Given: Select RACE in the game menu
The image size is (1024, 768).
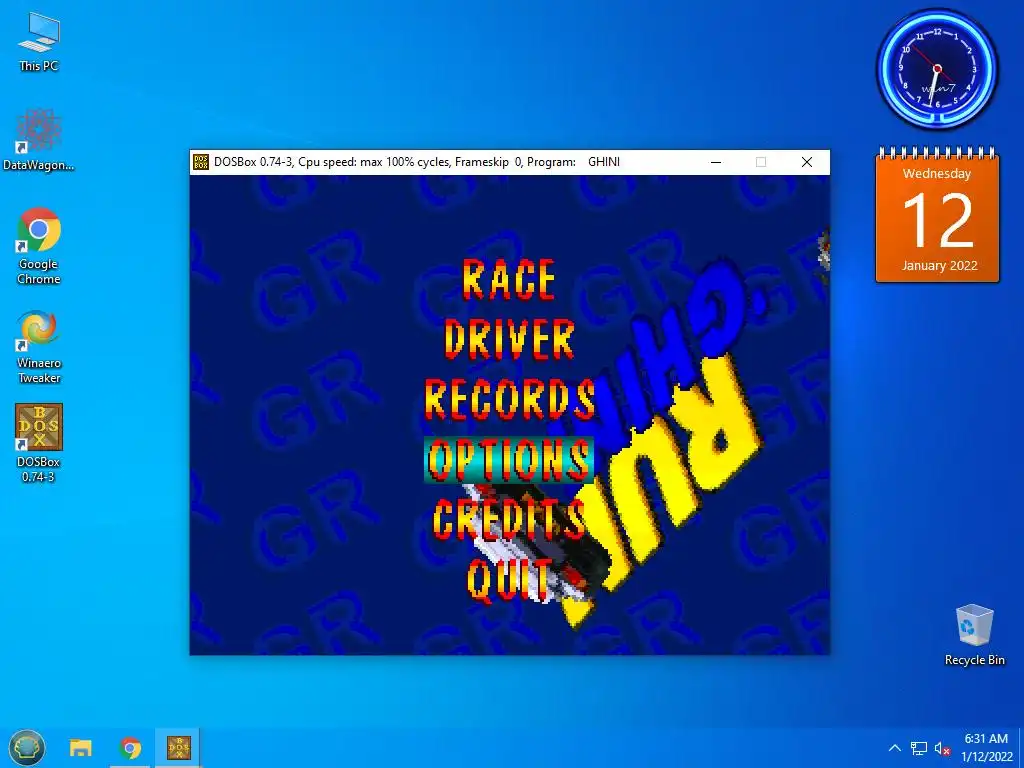Looking at the screenshot, I should 509,280.
